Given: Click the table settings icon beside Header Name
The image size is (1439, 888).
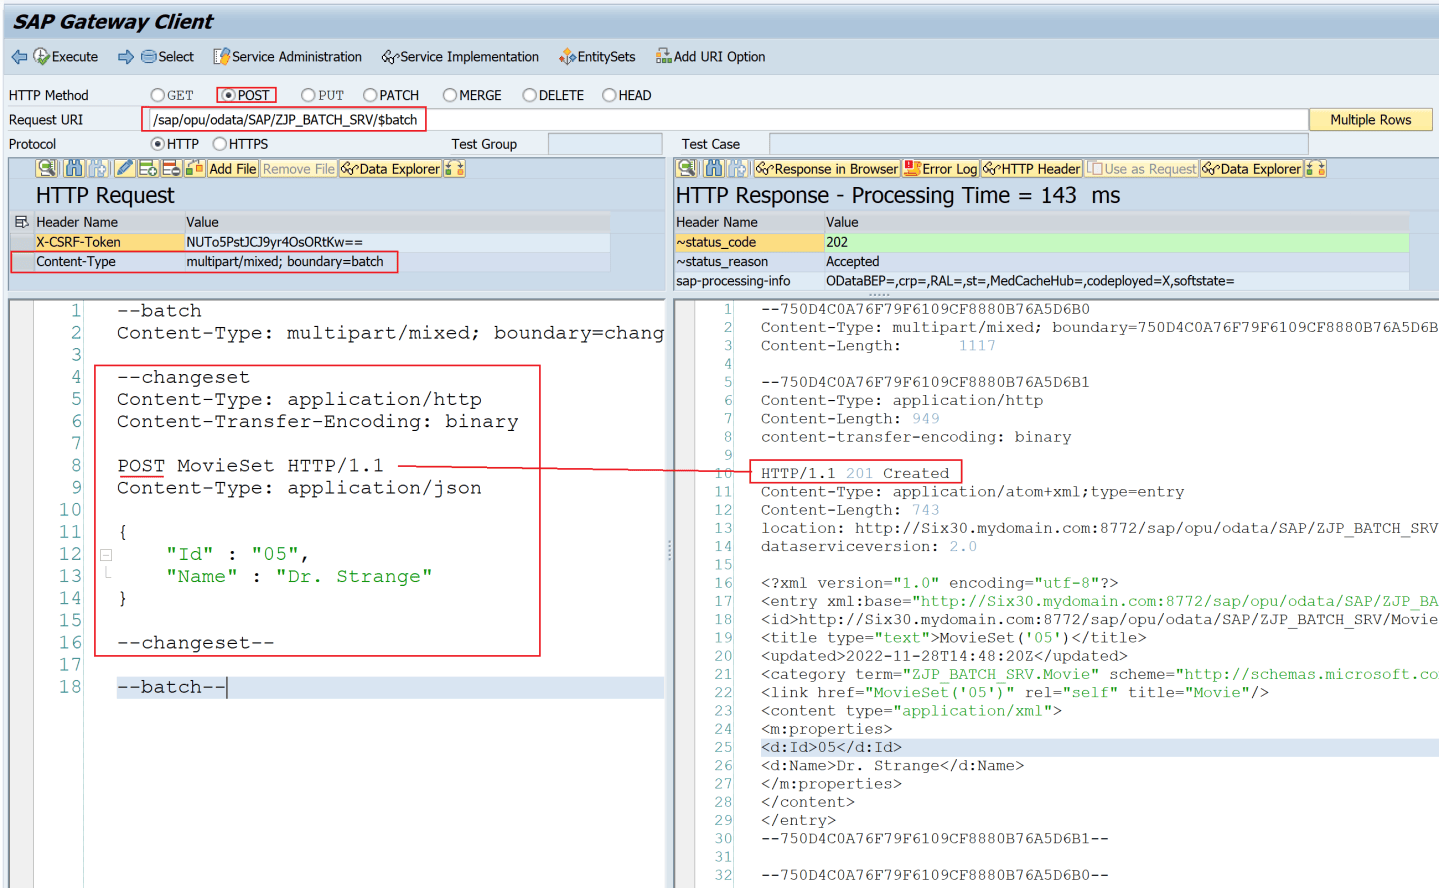Looking at the screenshot, I should 21,222.
